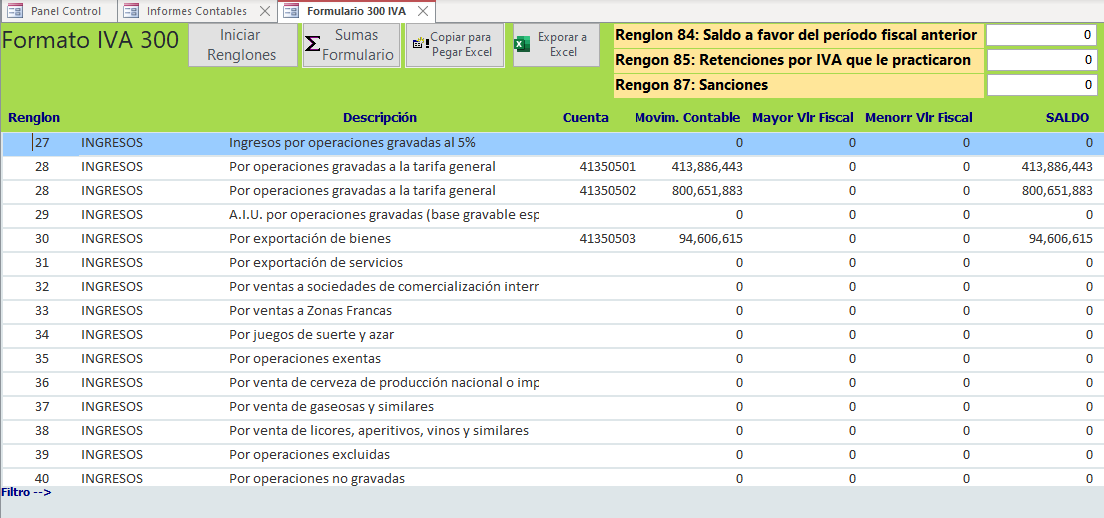Screen dimensions: 1104x518
Task: Click 'Por exportación de bienes' description
Action: click(x=310, y=239)
